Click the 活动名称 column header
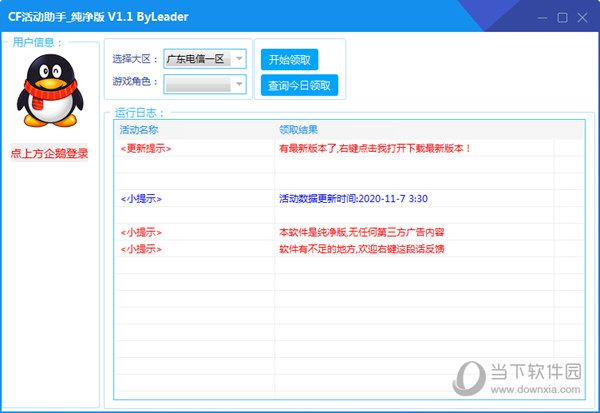 point(139,130)
